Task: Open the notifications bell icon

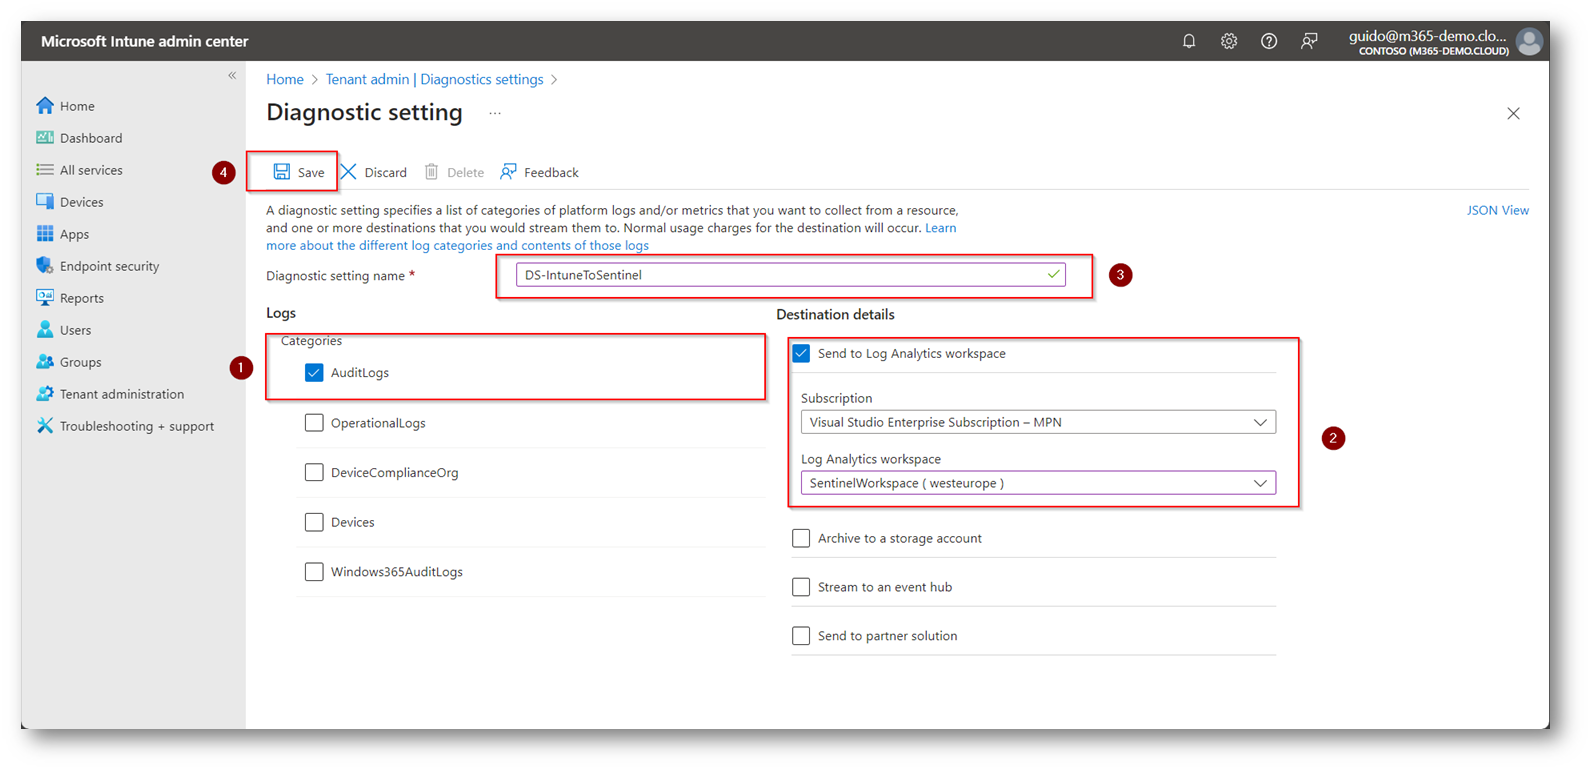Action: (1189, 41)
